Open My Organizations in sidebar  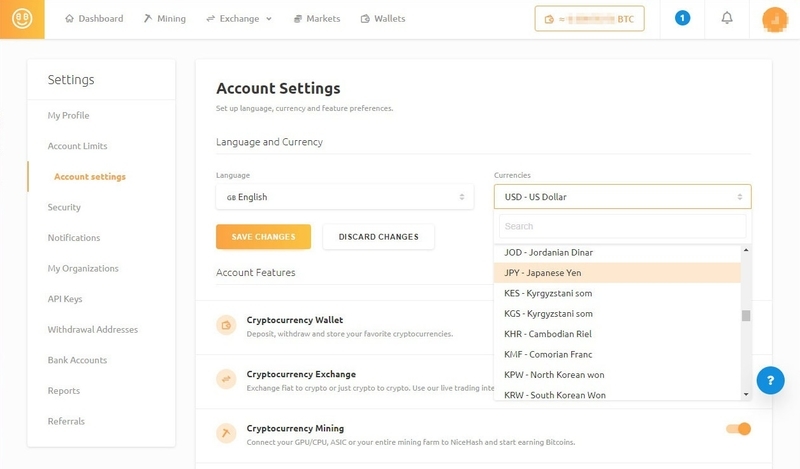point(83,268)
